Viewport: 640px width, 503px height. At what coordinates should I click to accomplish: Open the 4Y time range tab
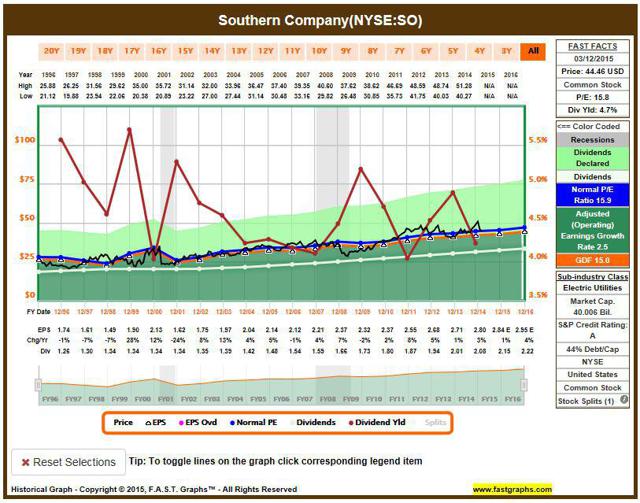pos(480,51)
